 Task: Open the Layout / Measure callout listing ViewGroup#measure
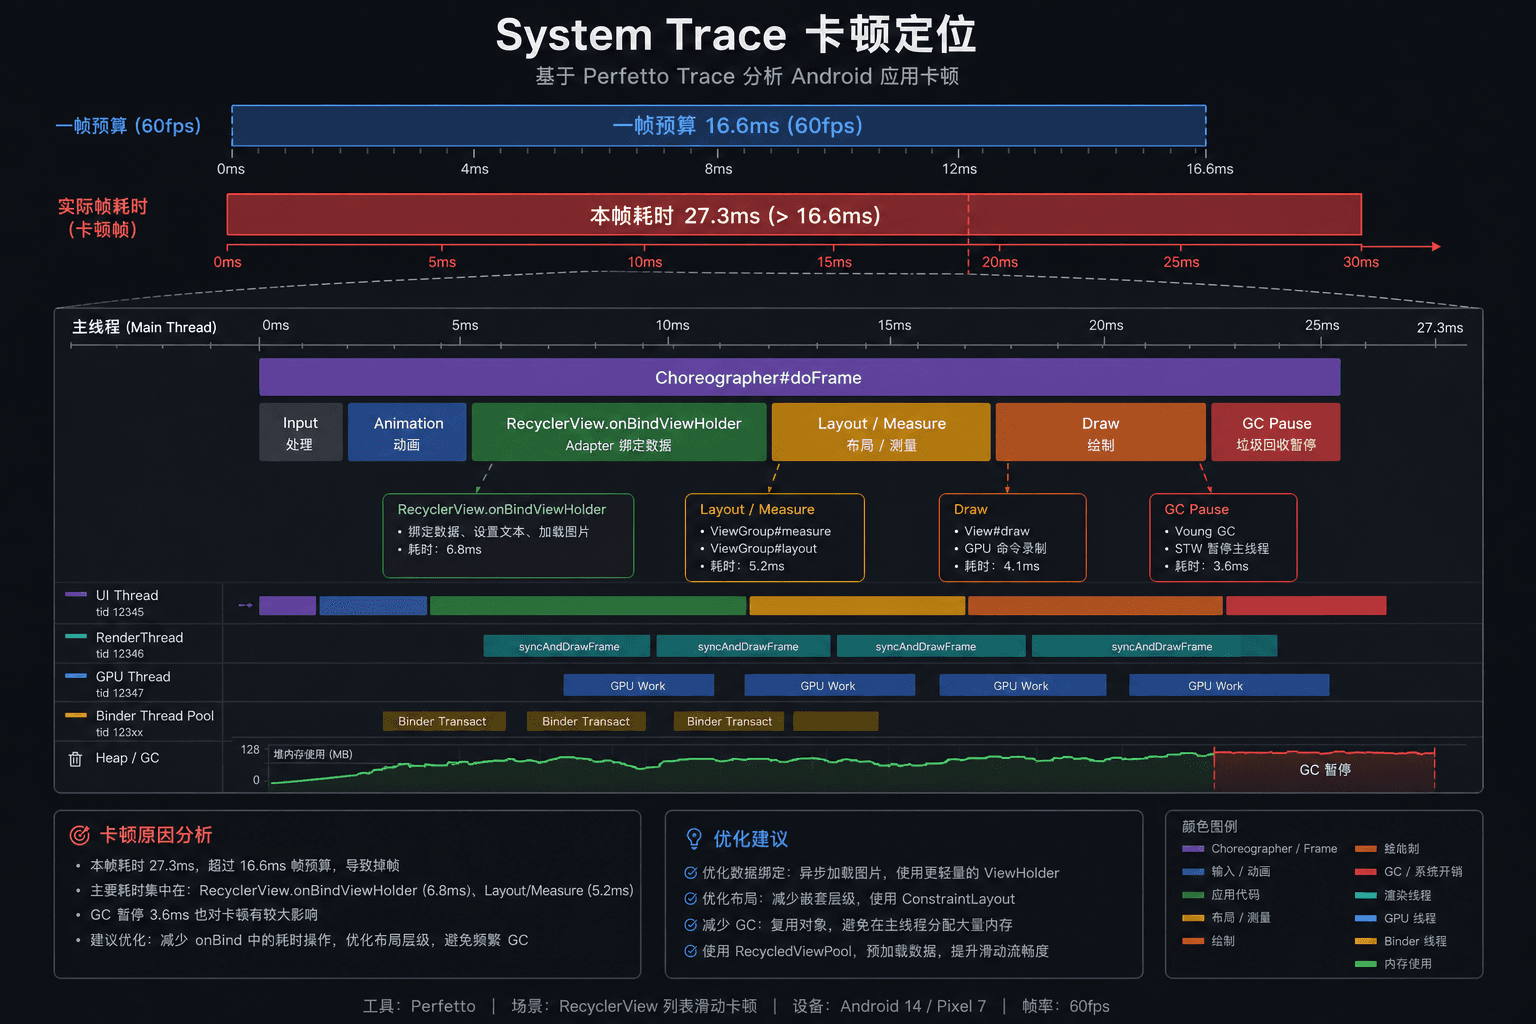tap(775, 537)
